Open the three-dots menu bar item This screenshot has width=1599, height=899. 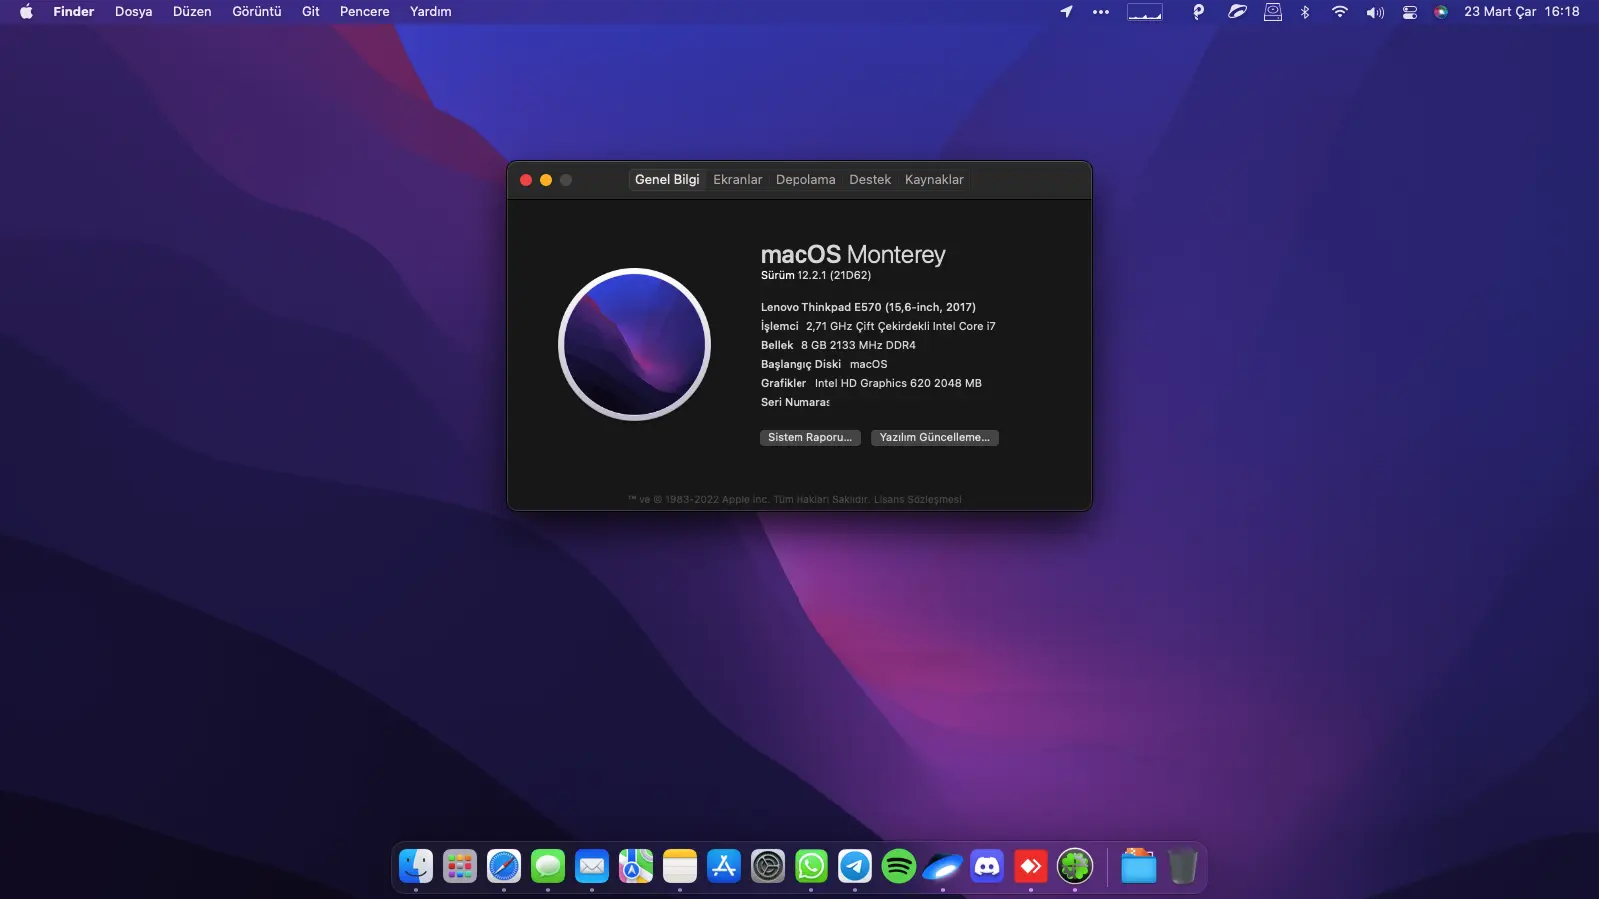point(1101,12)
